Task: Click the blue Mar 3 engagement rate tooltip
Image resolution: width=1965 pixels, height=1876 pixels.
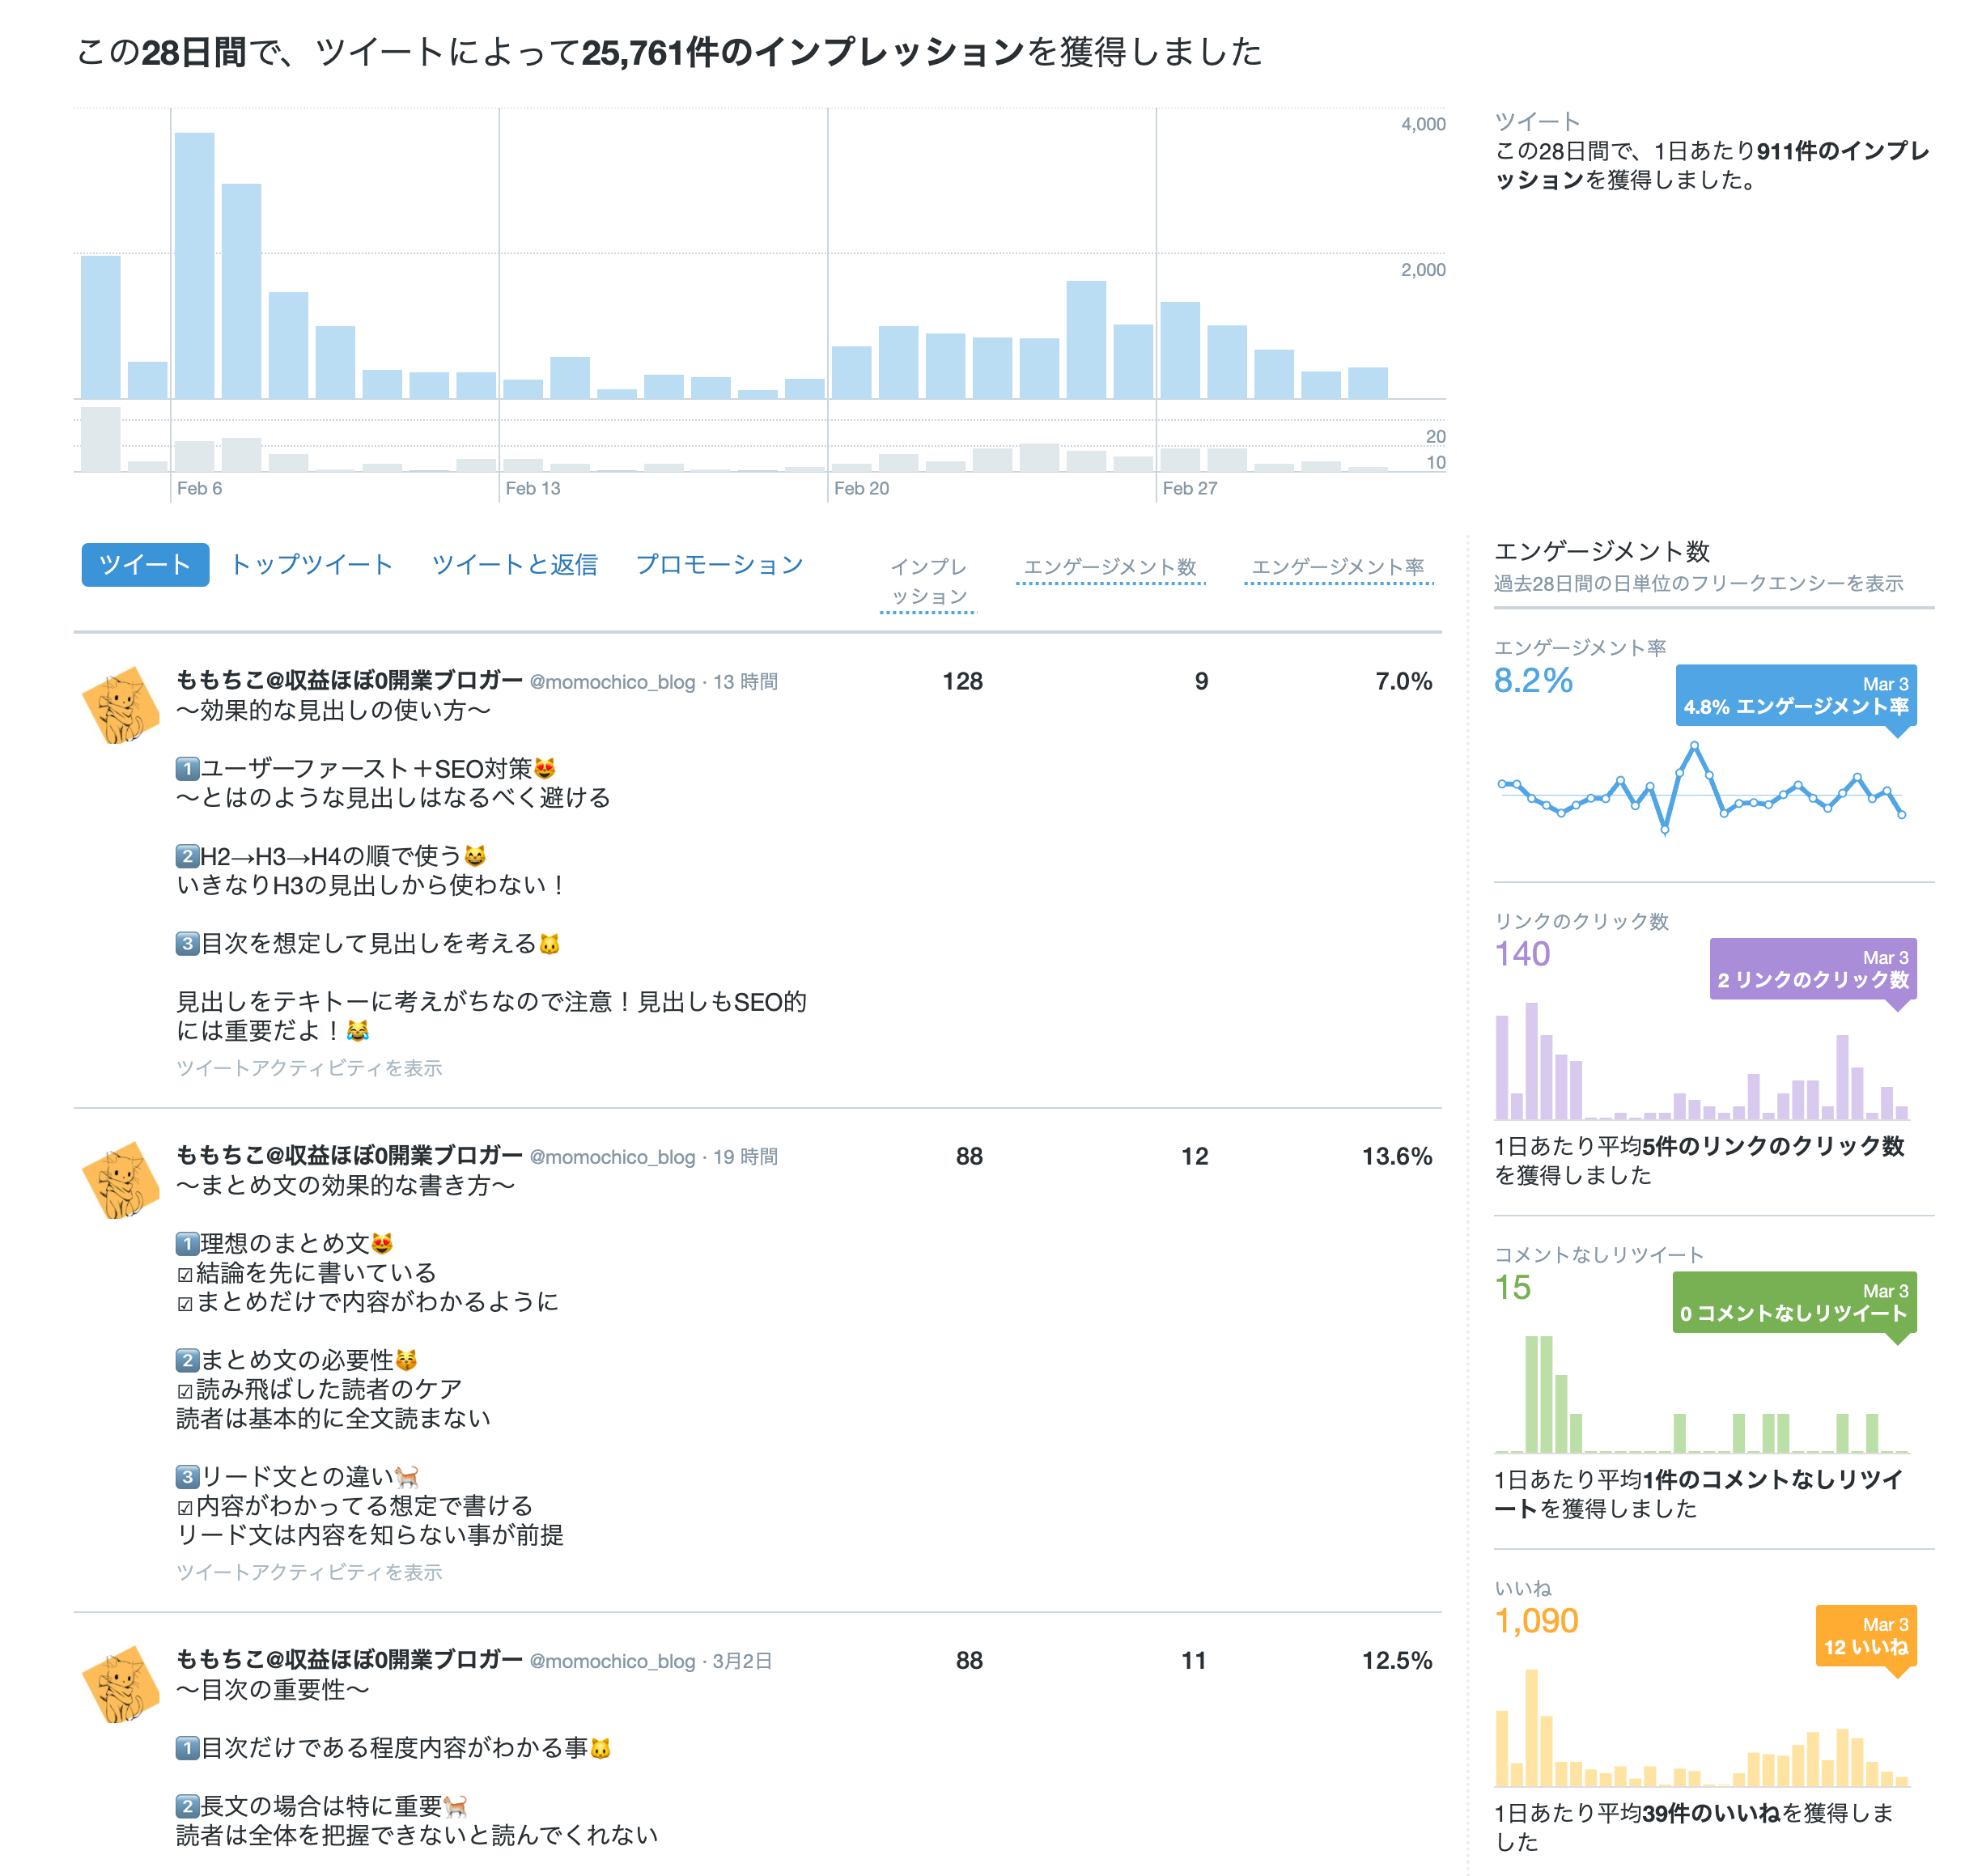Action: point(1796,695)
